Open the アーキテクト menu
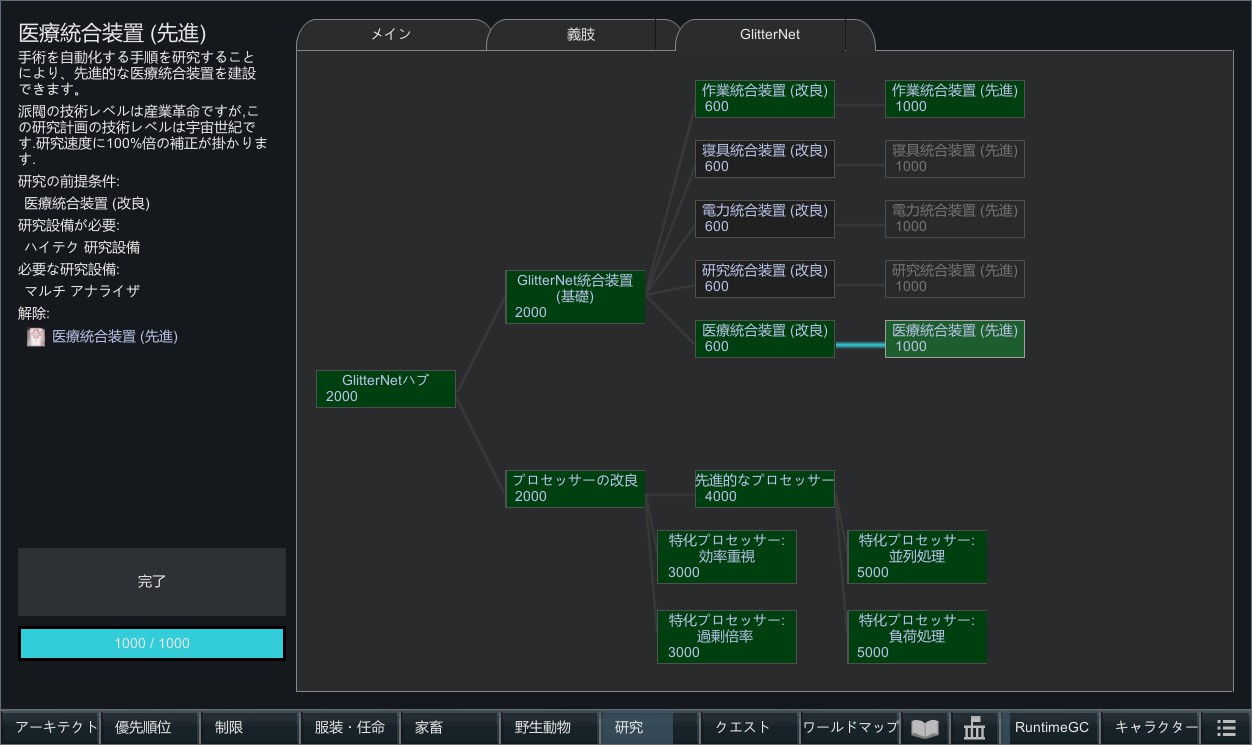1252x745 pixels. tap(50, 728)
